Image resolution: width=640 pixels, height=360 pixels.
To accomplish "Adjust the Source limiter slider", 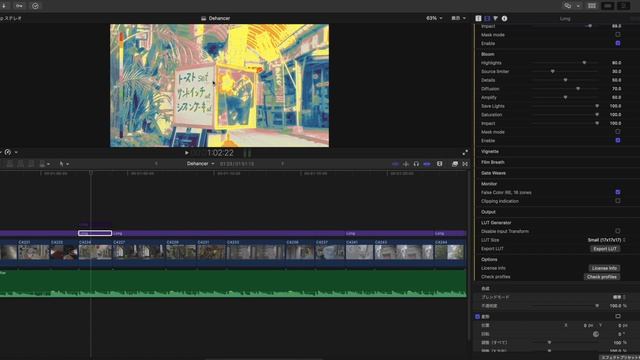I will click(x=553, y=71).
